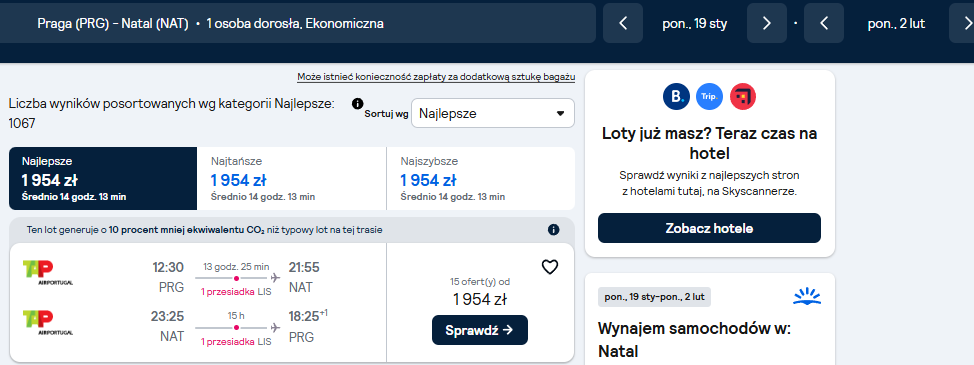Open the Sortuj wg Najlepsze dropdown
This screenshot has height=365, width=974.
493,114
